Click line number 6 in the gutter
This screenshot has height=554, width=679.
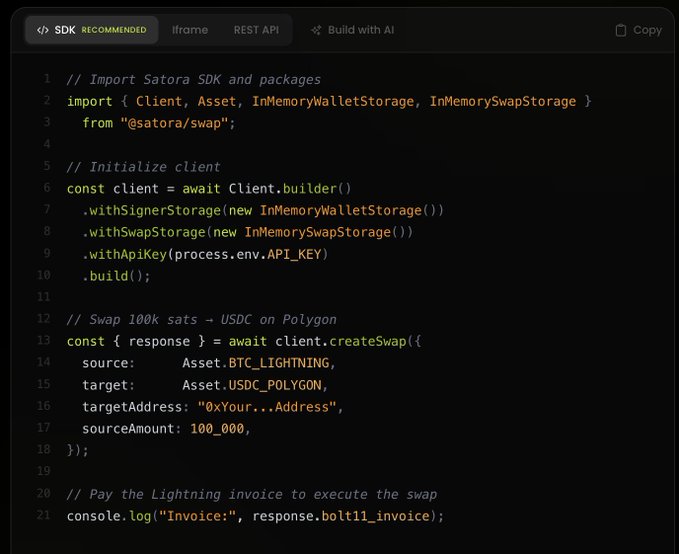tap(47, 188)
